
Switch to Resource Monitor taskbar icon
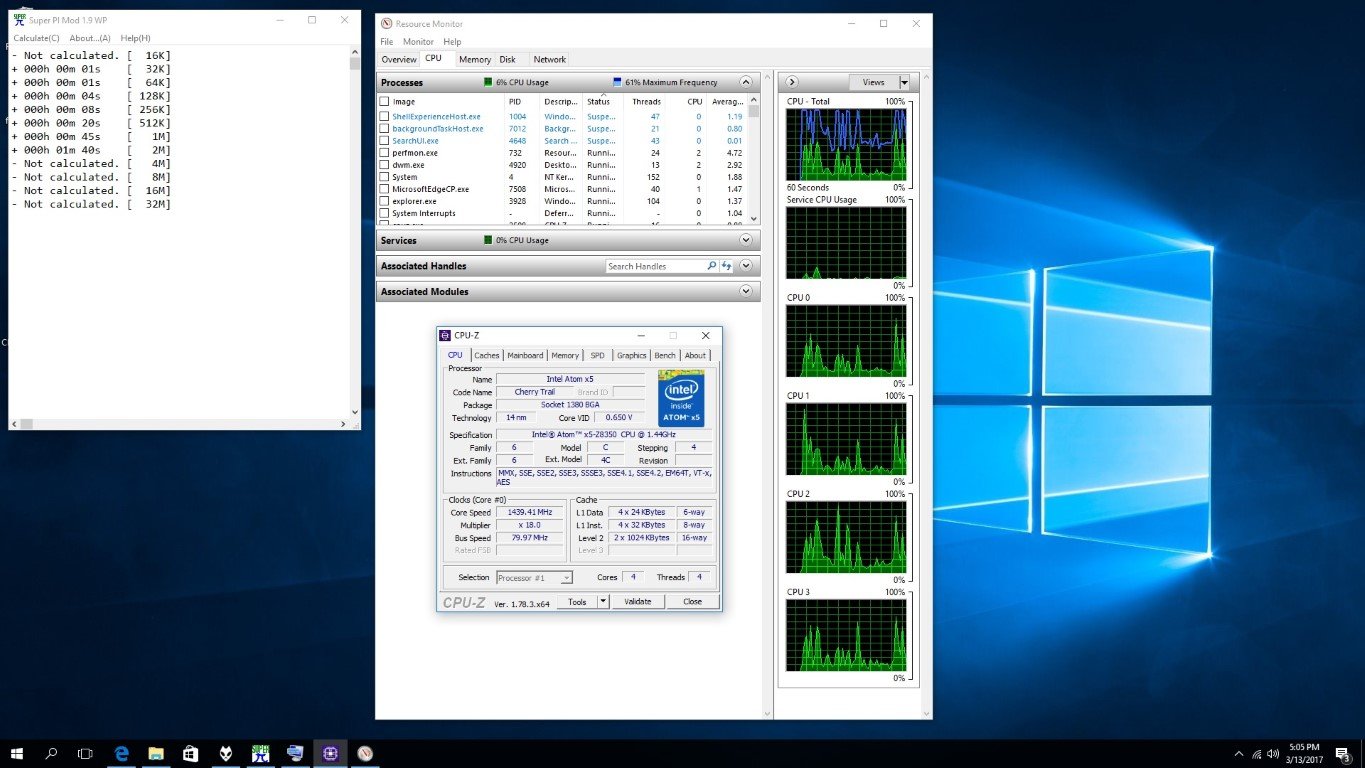coord(364,753)
